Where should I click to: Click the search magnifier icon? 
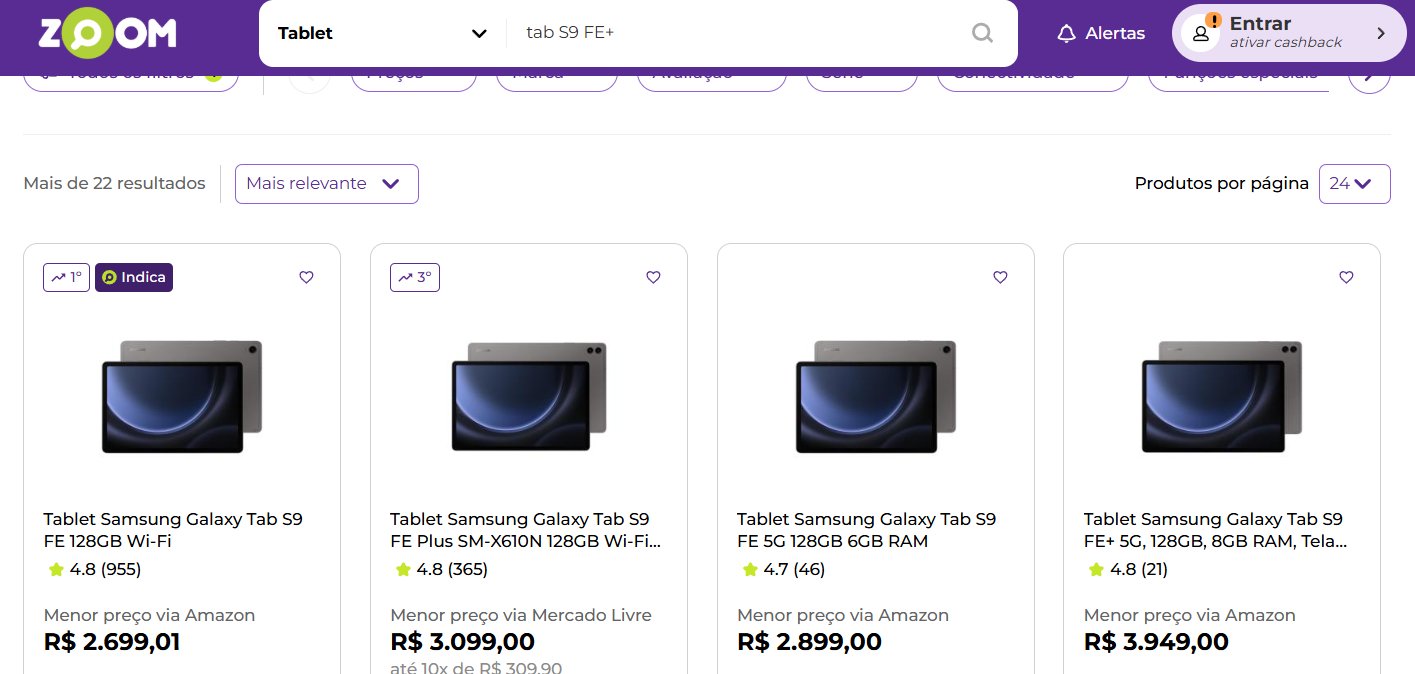pyautogui.click(x=982, y=33)
